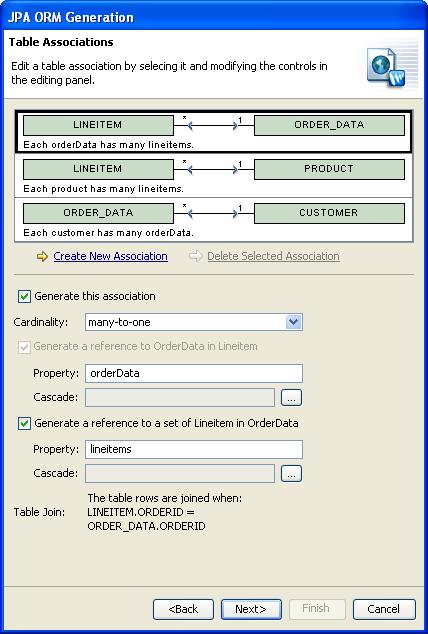This screenshot has height=634, width=428.
Task: Cancel the JPA ORM Generation wizard
Action: [x=384, y=609]
